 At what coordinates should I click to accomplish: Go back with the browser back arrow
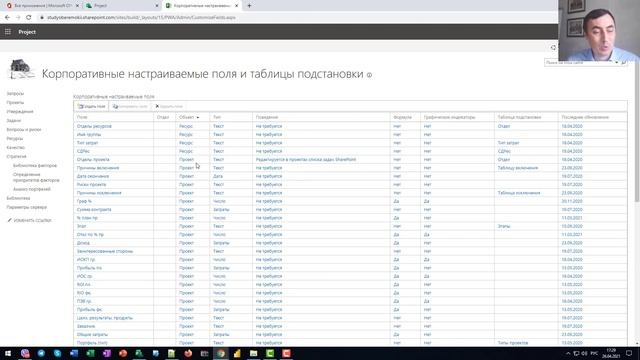tap(7, 18)
